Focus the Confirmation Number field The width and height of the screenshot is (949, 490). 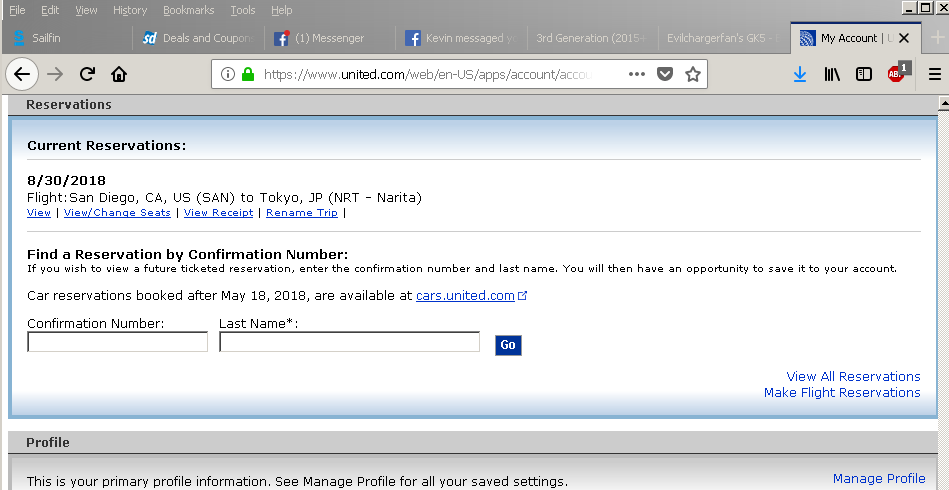pyautogui.click(x=117, y=342)
